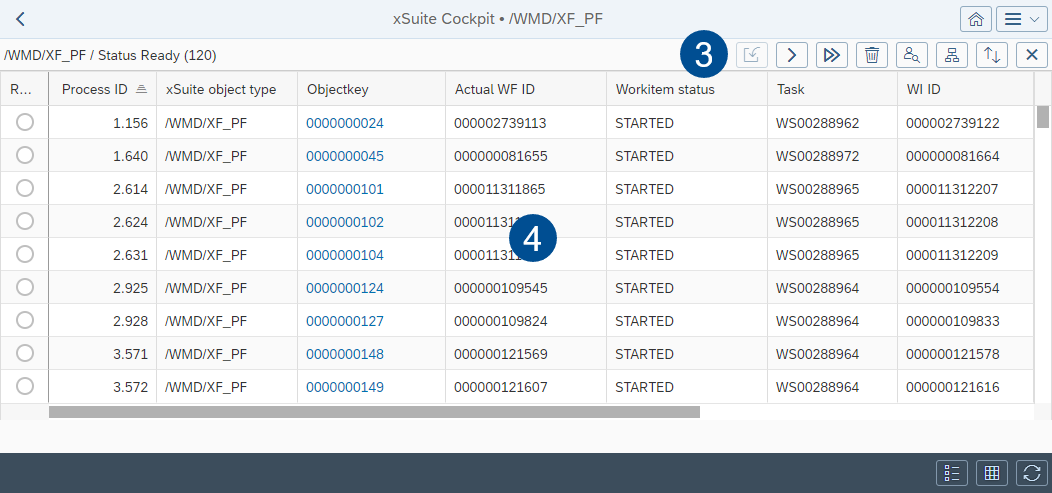Open the hamburger menu dropdown in the header
Screen dimensions: 1052x493
[x=1020, y=19]
